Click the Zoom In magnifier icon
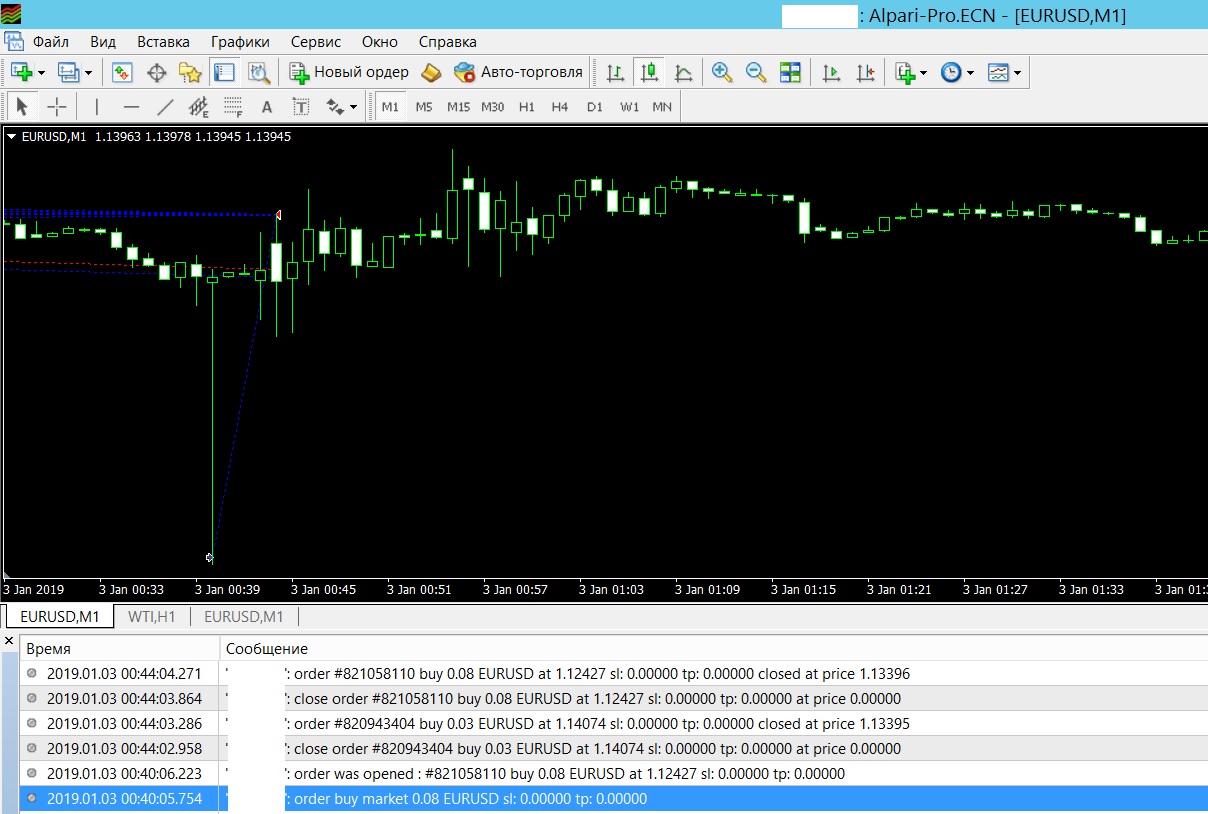Image resolution: width=1208 pixels, height=814 pixels. point(722,72)
